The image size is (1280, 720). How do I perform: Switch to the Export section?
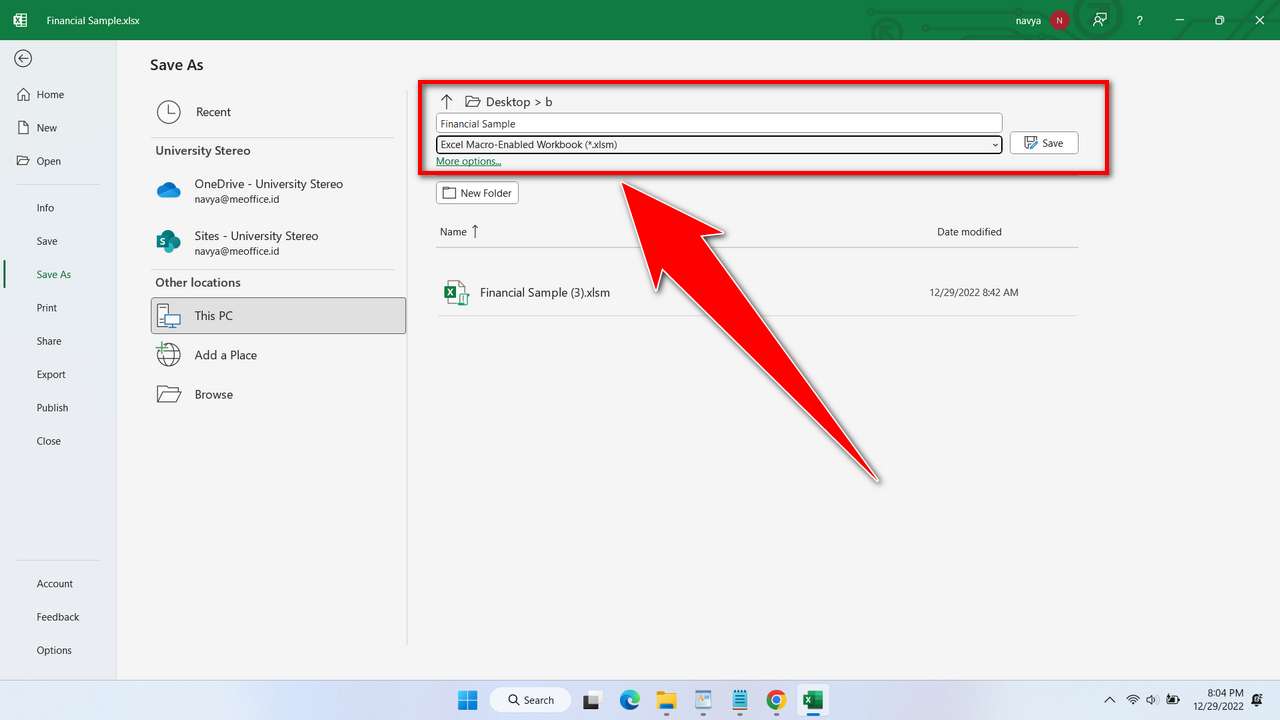[x=51, y=374]
